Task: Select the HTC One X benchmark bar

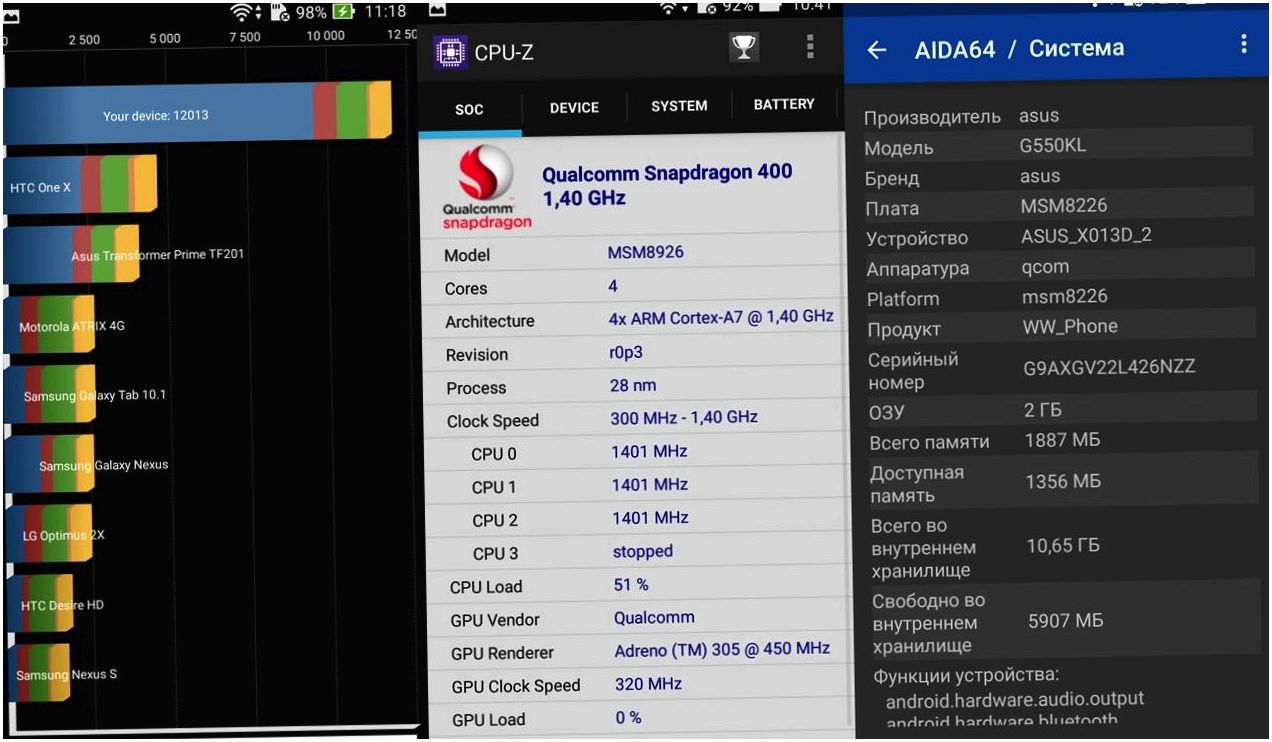Action: tap(80, 185)
